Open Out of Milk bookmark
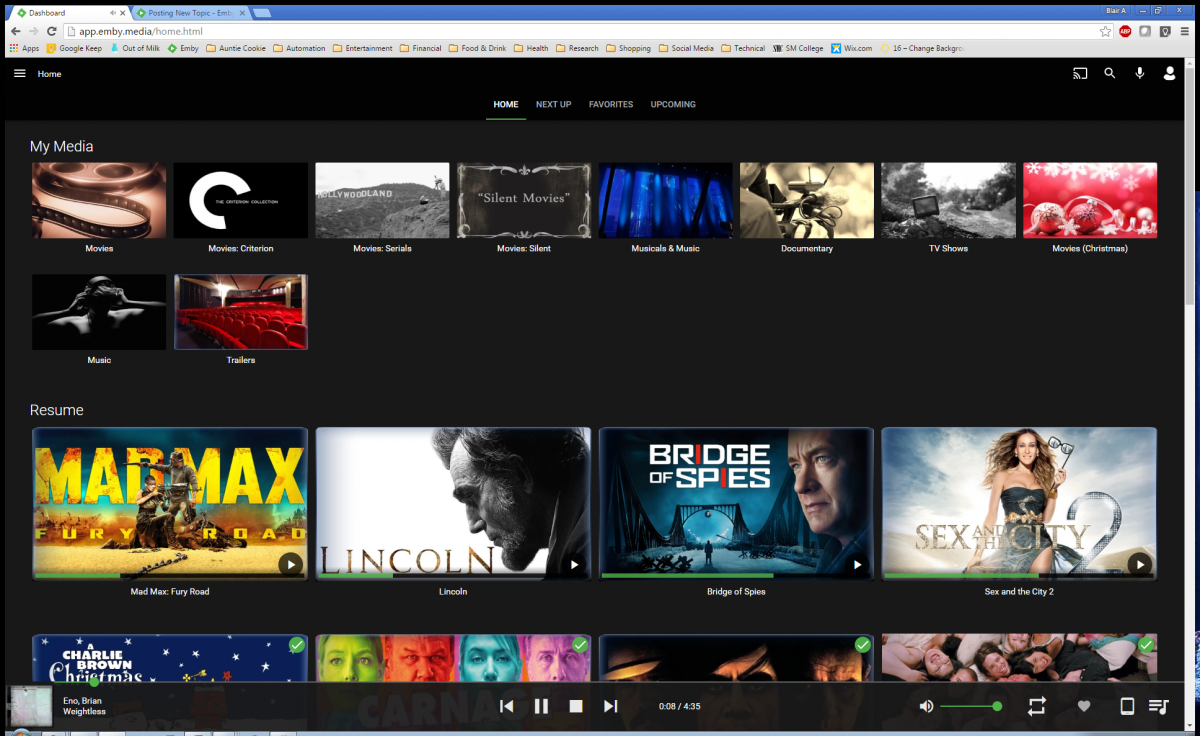Image resolution: width=1200 pixels, height=736 pixels. tap(135, 48)
